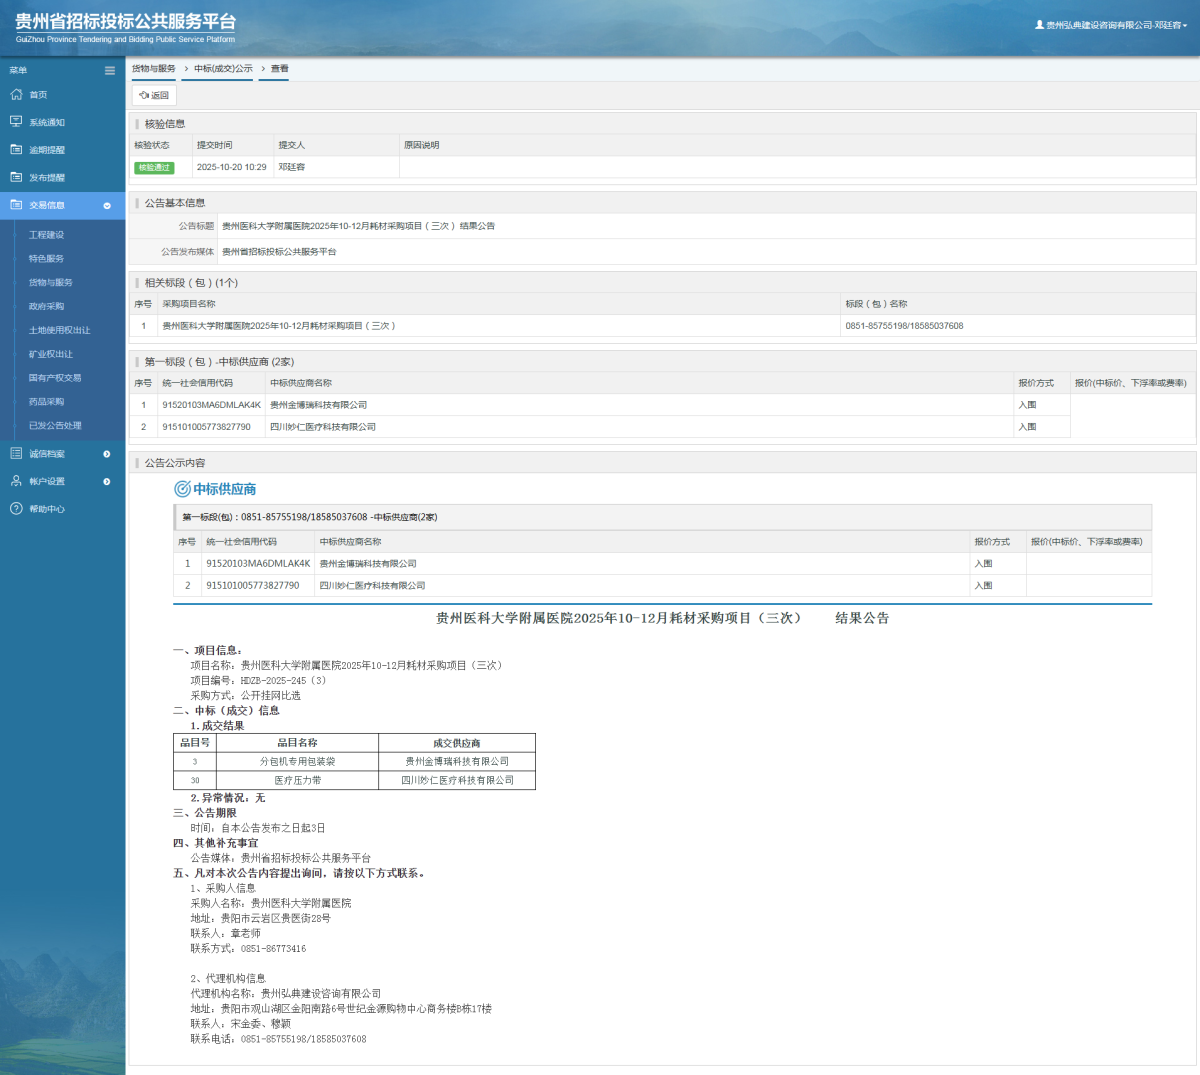Select 政府采购 in the sidebar submenu
Image resolution: width=1200 pixels, height=1075 pixels.
(46, 306)
